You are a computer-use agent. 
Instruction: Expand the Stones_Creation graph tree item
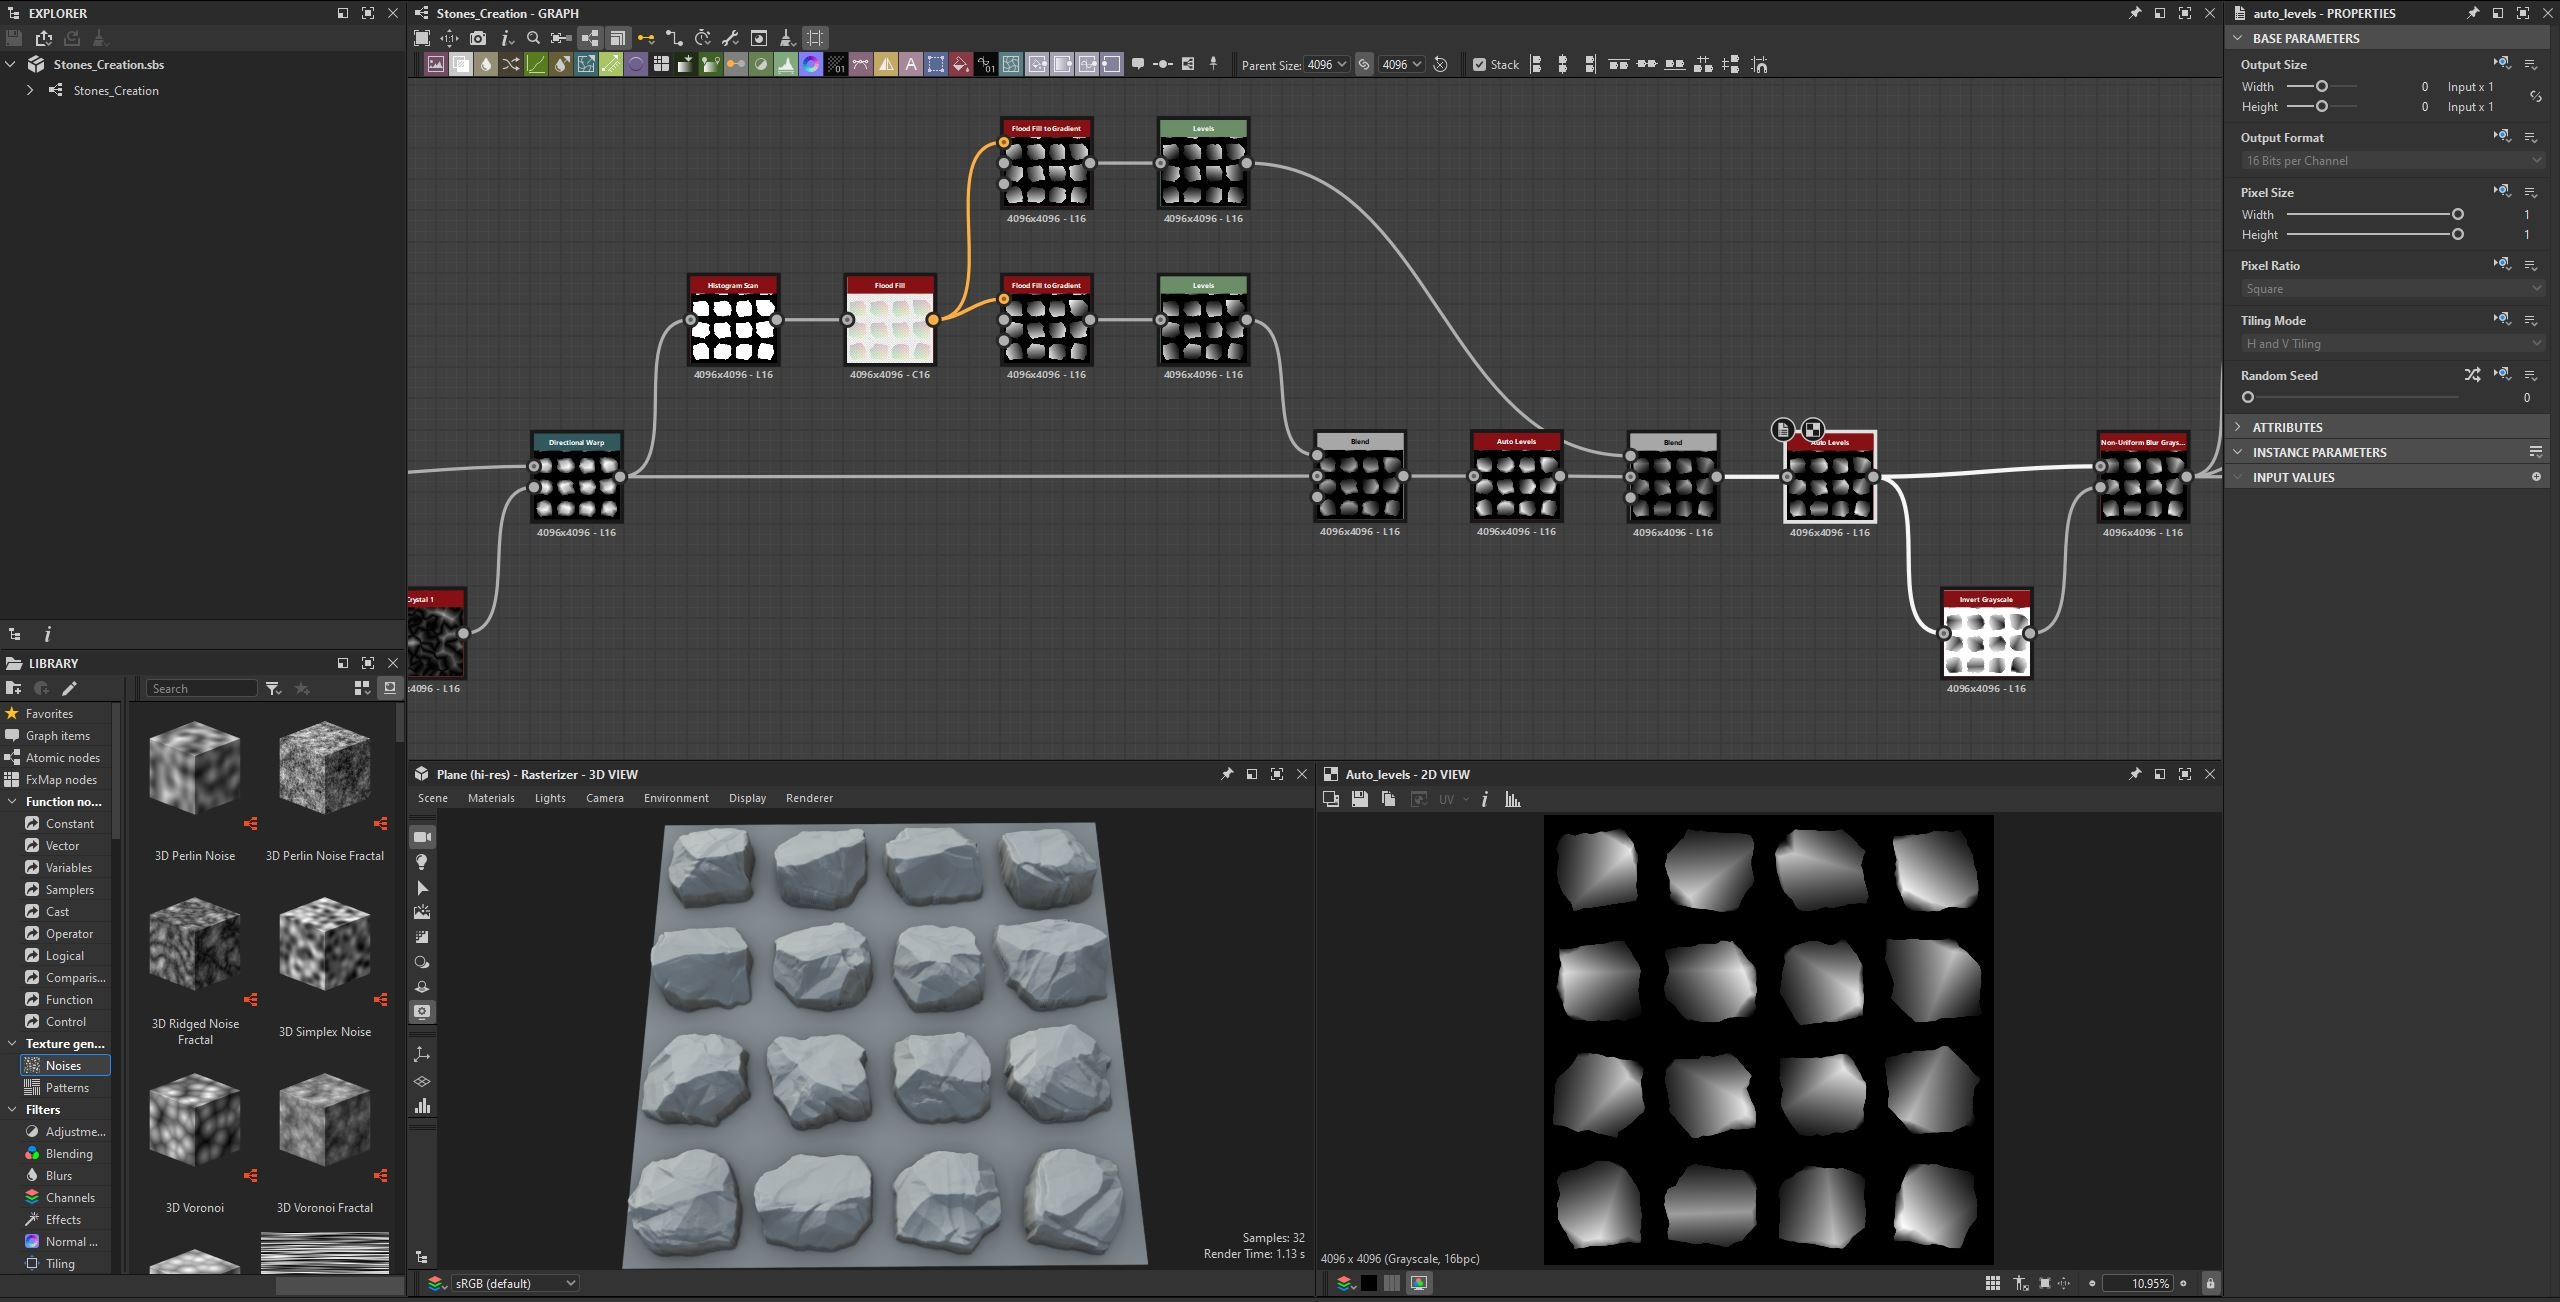click(30, 90)
